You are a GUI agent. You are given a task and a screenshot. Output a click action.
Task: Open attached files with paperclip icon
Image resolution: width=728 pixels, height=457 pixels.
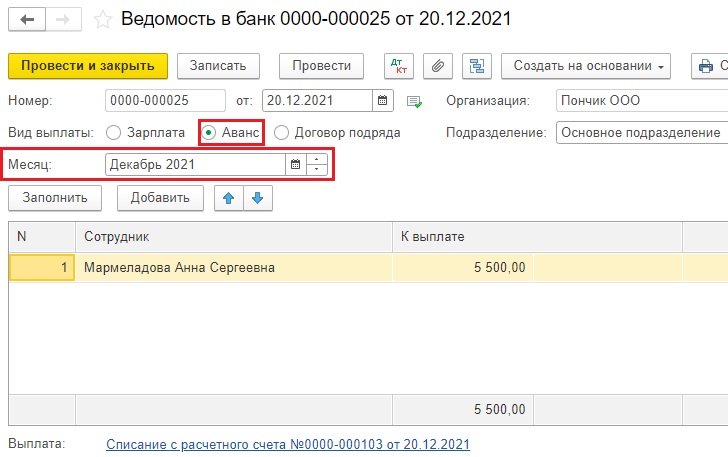click(438, 66)
